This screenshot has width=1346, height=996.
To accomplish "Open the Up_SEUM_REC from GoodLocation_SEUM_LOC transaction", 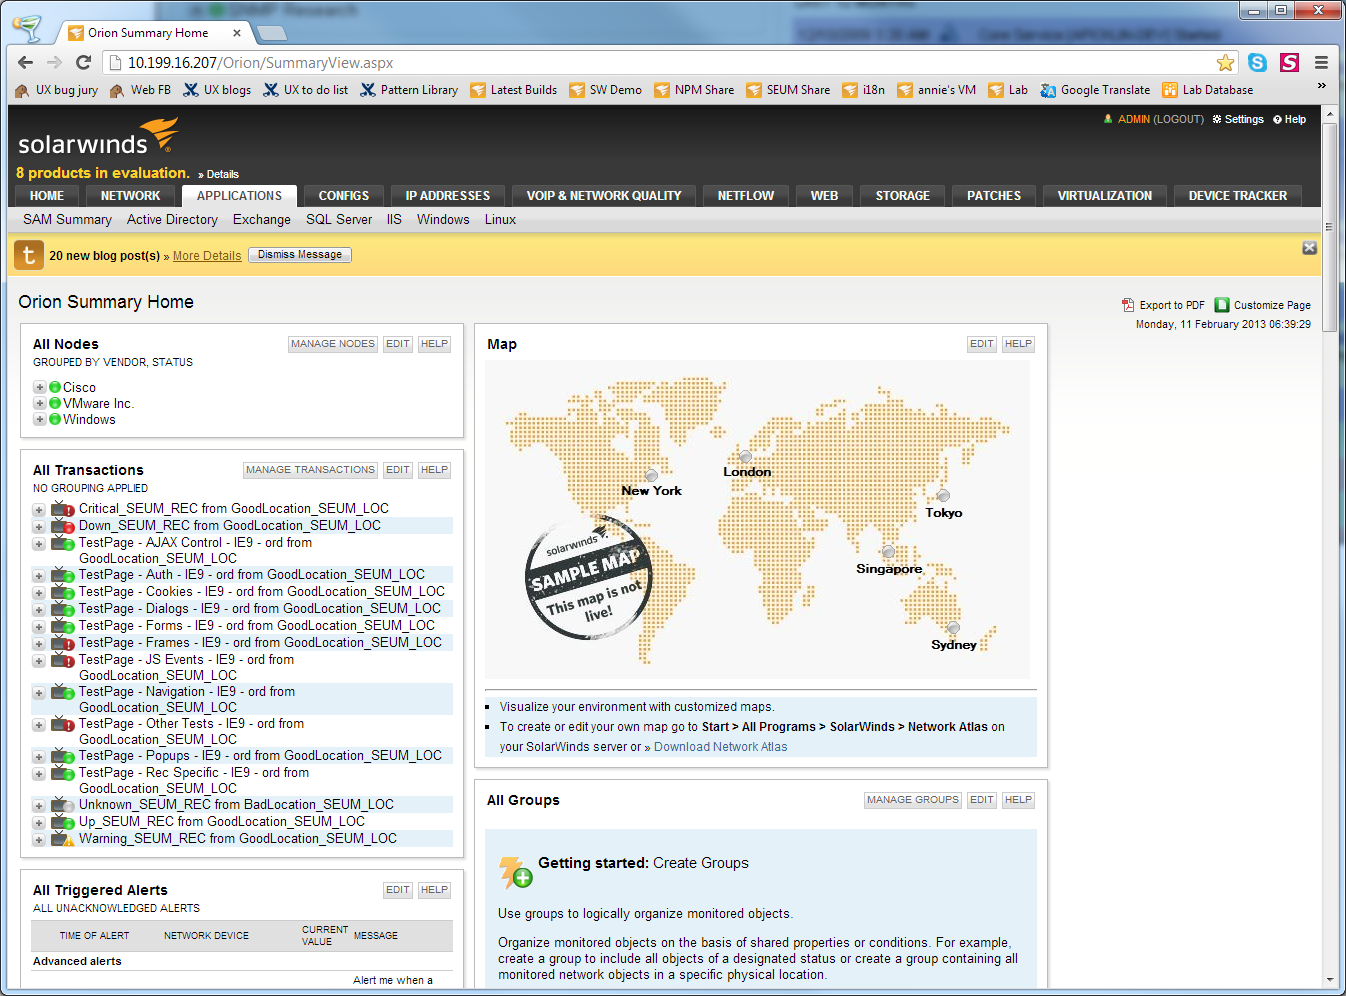I will [222, 822].
